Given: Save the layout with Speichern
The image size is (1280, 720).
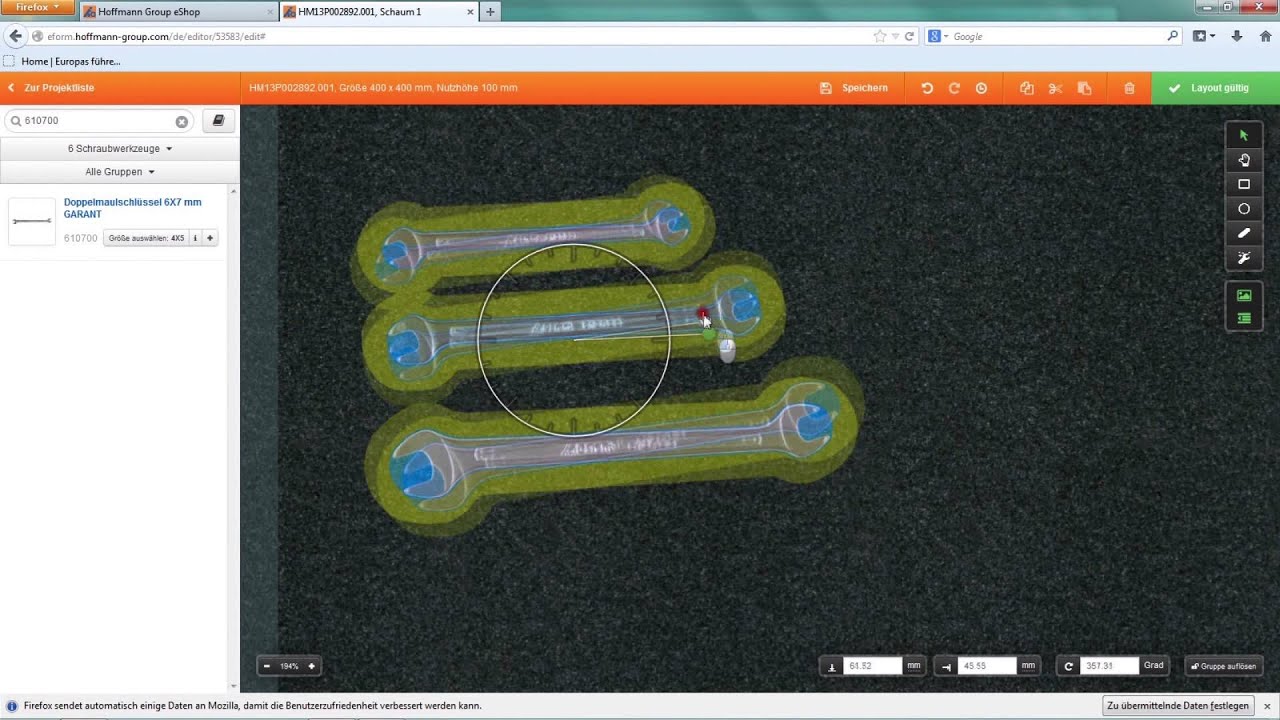Looking at the screenshot, I should click(854, 88).
